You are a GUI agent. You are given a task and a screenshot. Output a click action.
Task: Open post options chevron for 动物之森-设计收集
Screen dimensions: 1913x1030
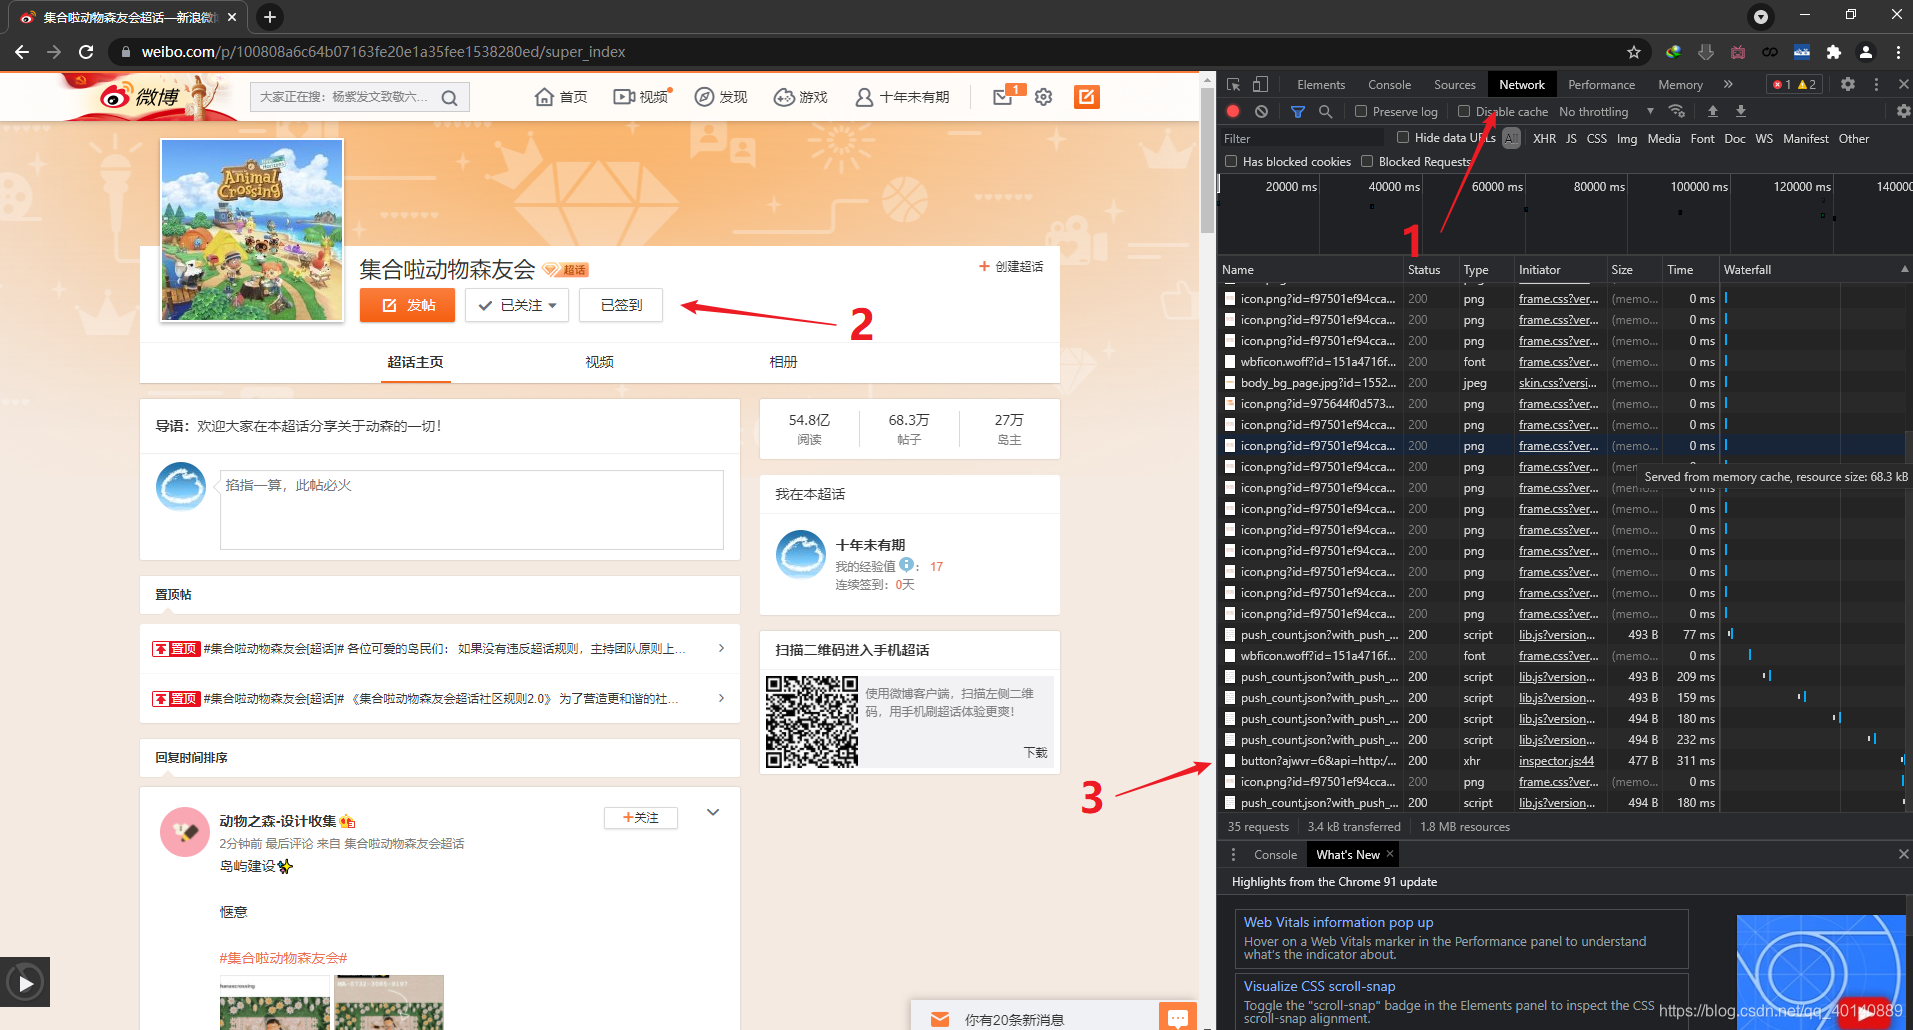pyautogui.click(x=713, y=812)
